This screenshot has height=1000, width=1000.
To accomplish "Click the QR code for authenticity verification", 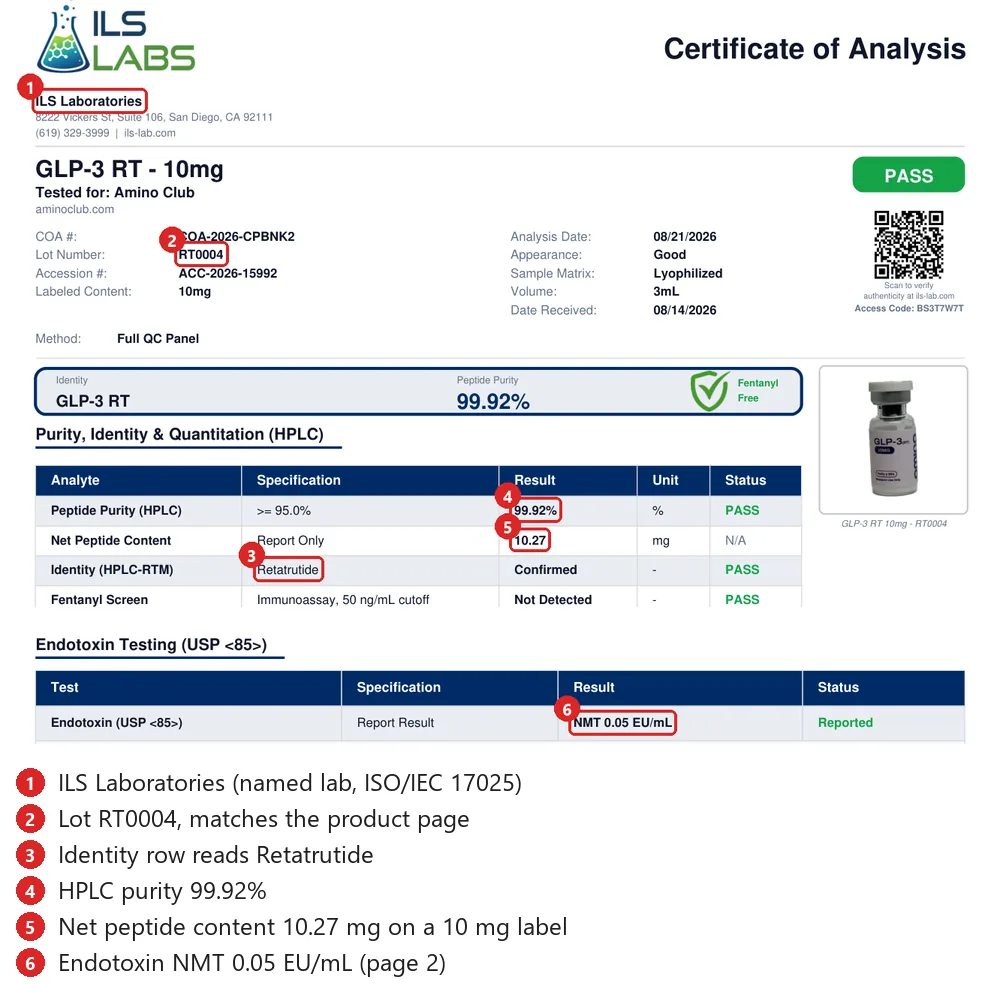I will point(908,245).
